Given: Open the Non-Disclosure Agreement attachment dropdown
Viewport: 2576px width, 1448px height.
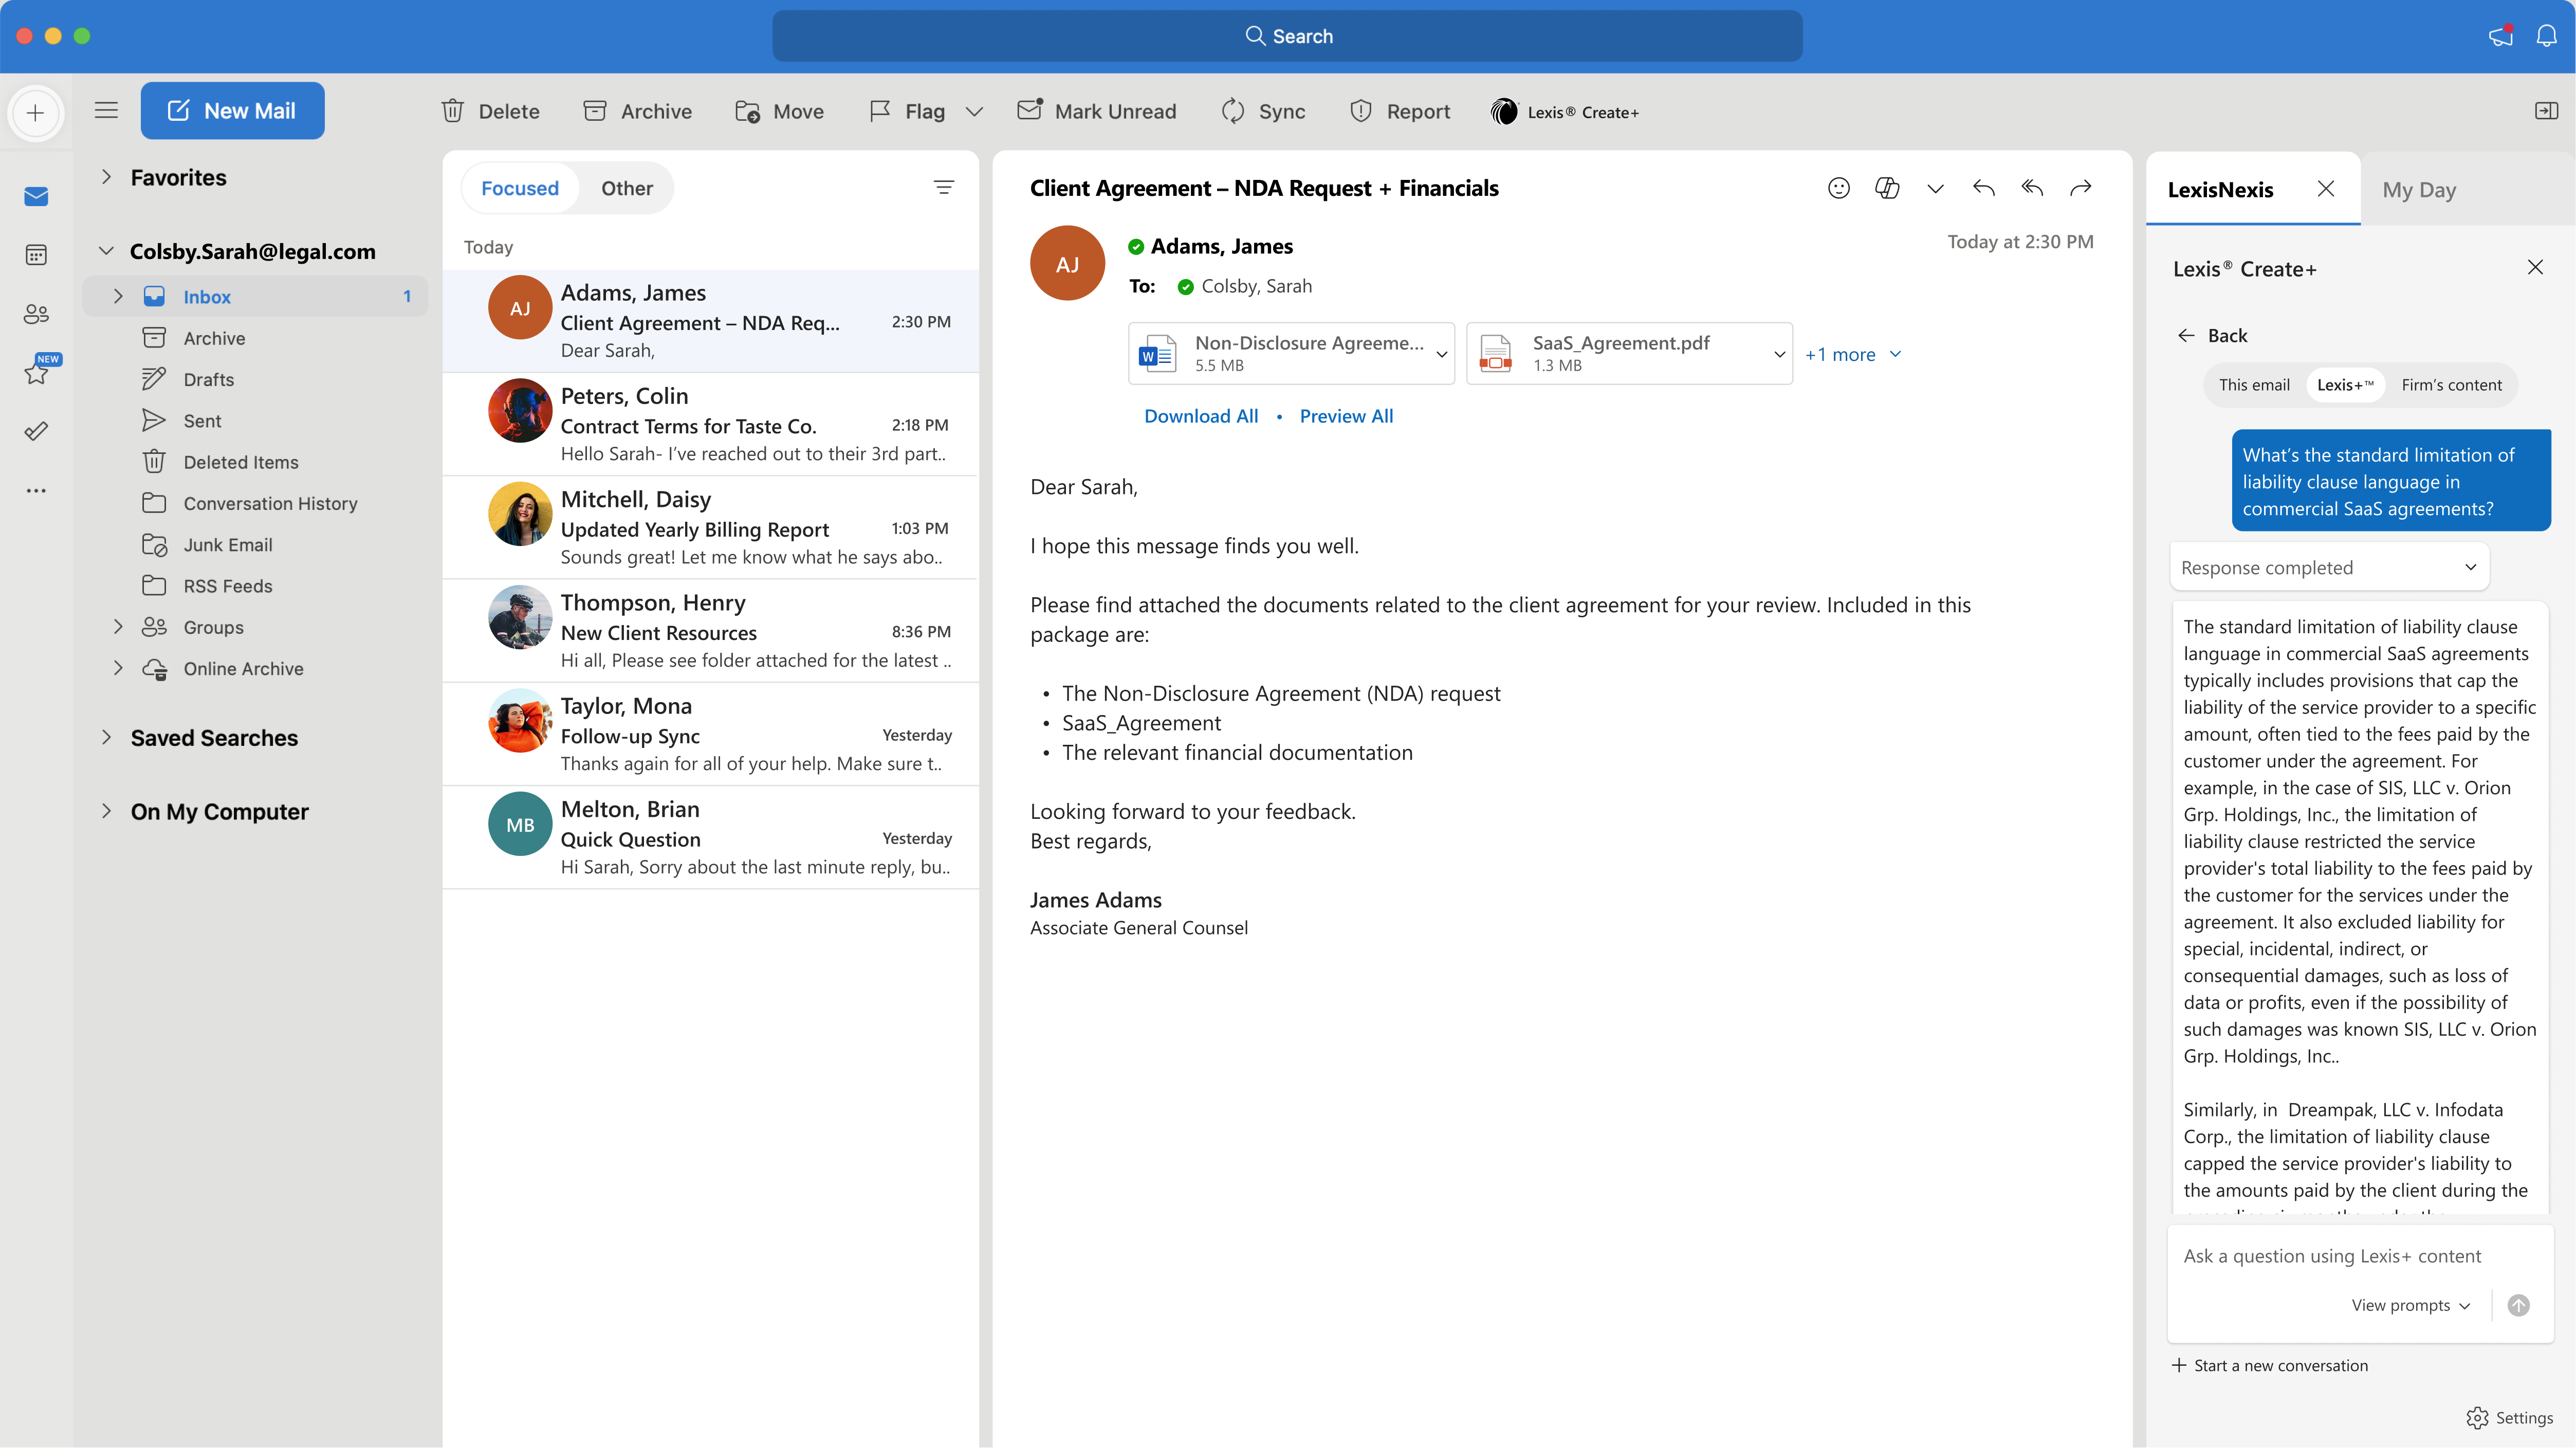Looking at the screenshot, I should pyautogui.click(x=1441, y=354).
